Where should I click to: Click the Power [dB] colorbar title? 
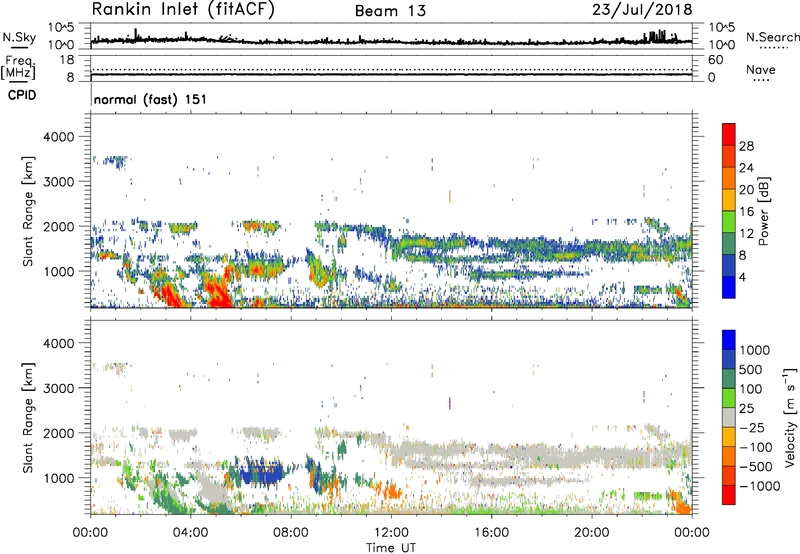point(763,211)
